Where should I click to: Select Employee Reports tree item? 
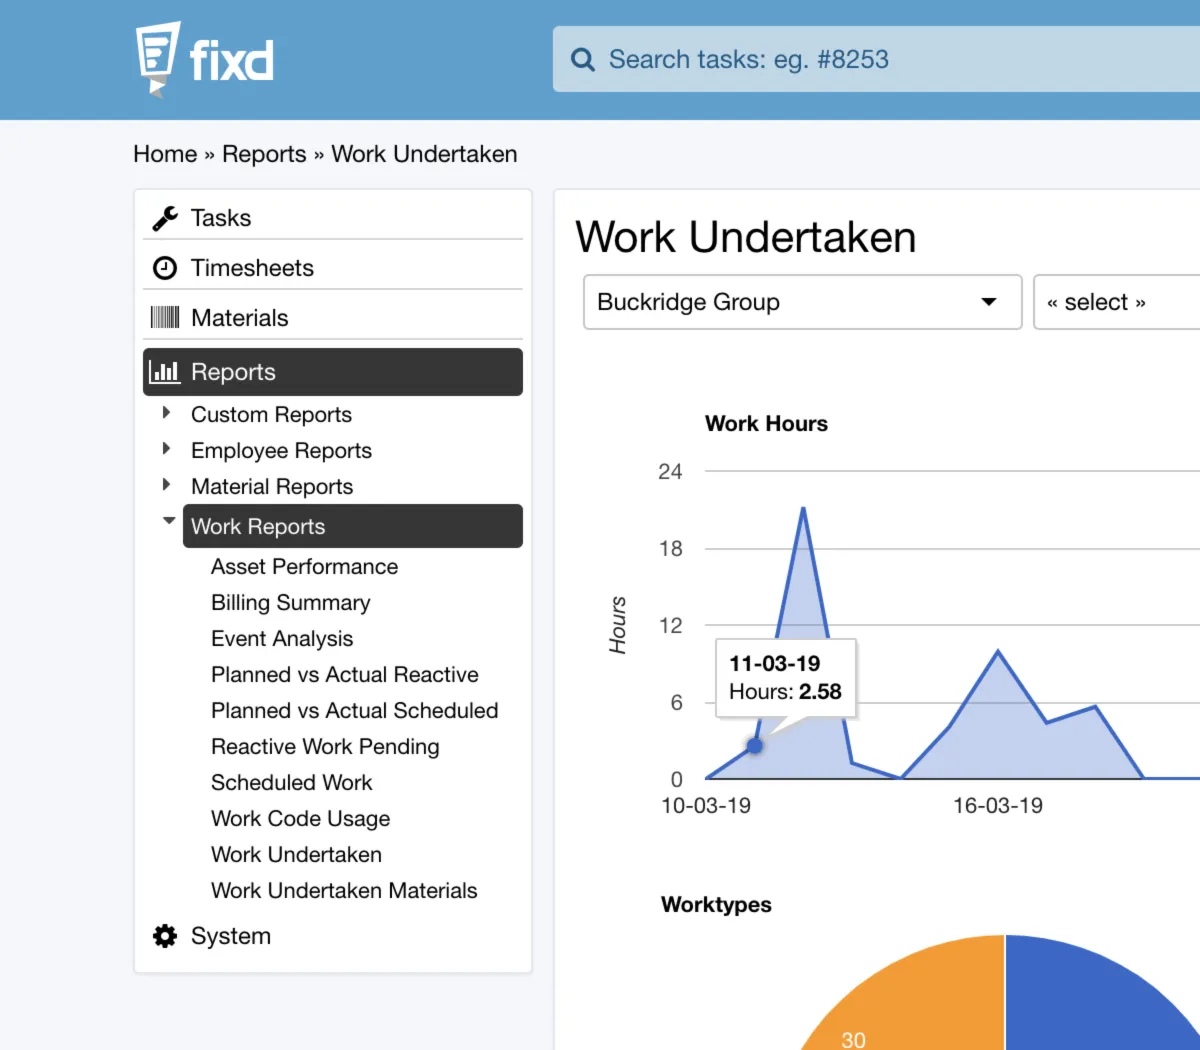[x=281, y=451]
